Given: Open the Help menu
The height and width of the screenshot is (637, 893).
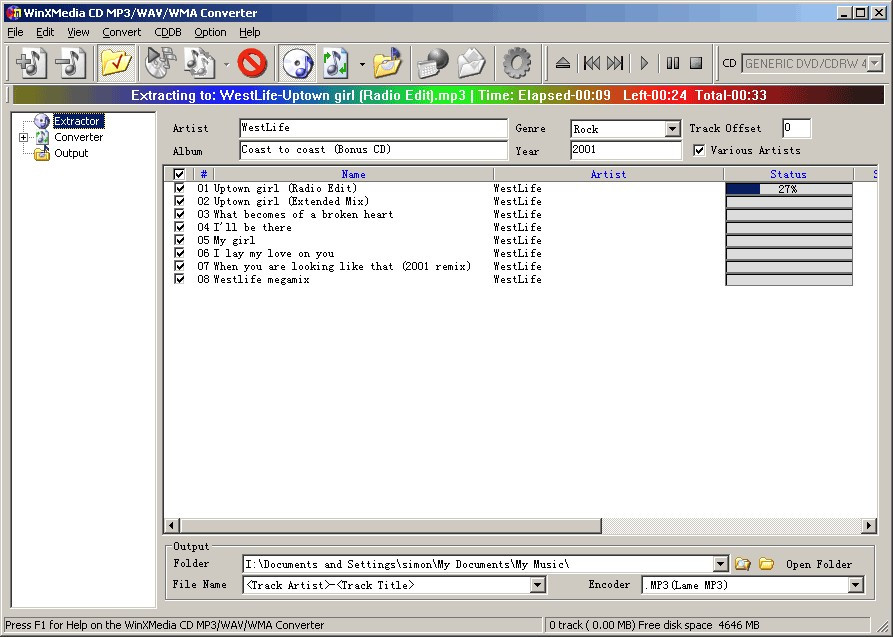Looking at the screenshot, I should [249, 32].
